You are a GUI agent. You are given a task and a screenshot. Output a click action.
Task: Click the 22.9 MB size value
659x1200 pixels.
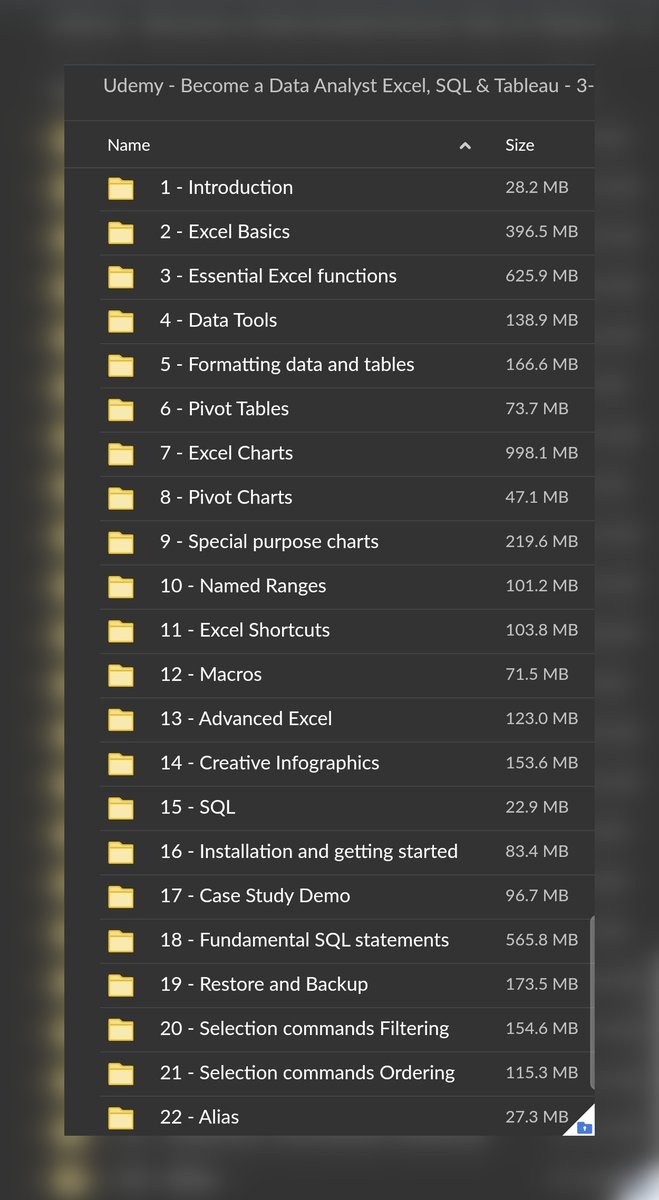[x=537, y=807]
